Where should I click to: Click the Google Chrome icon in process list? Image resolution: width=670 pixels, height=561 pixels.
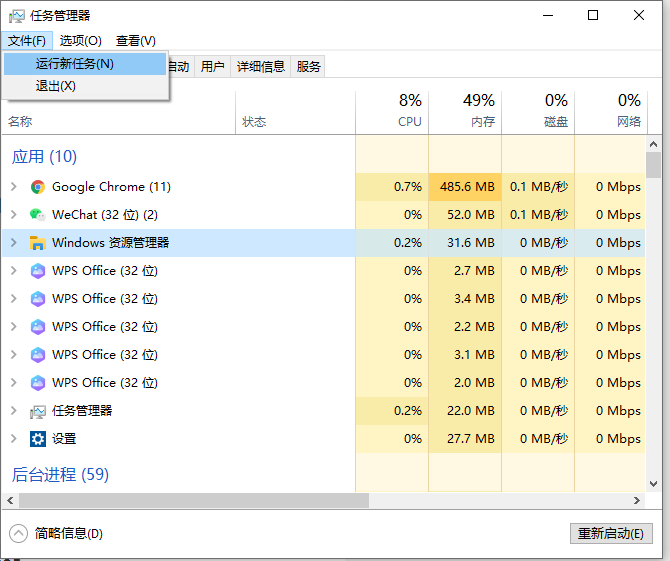tap(38, 187)
